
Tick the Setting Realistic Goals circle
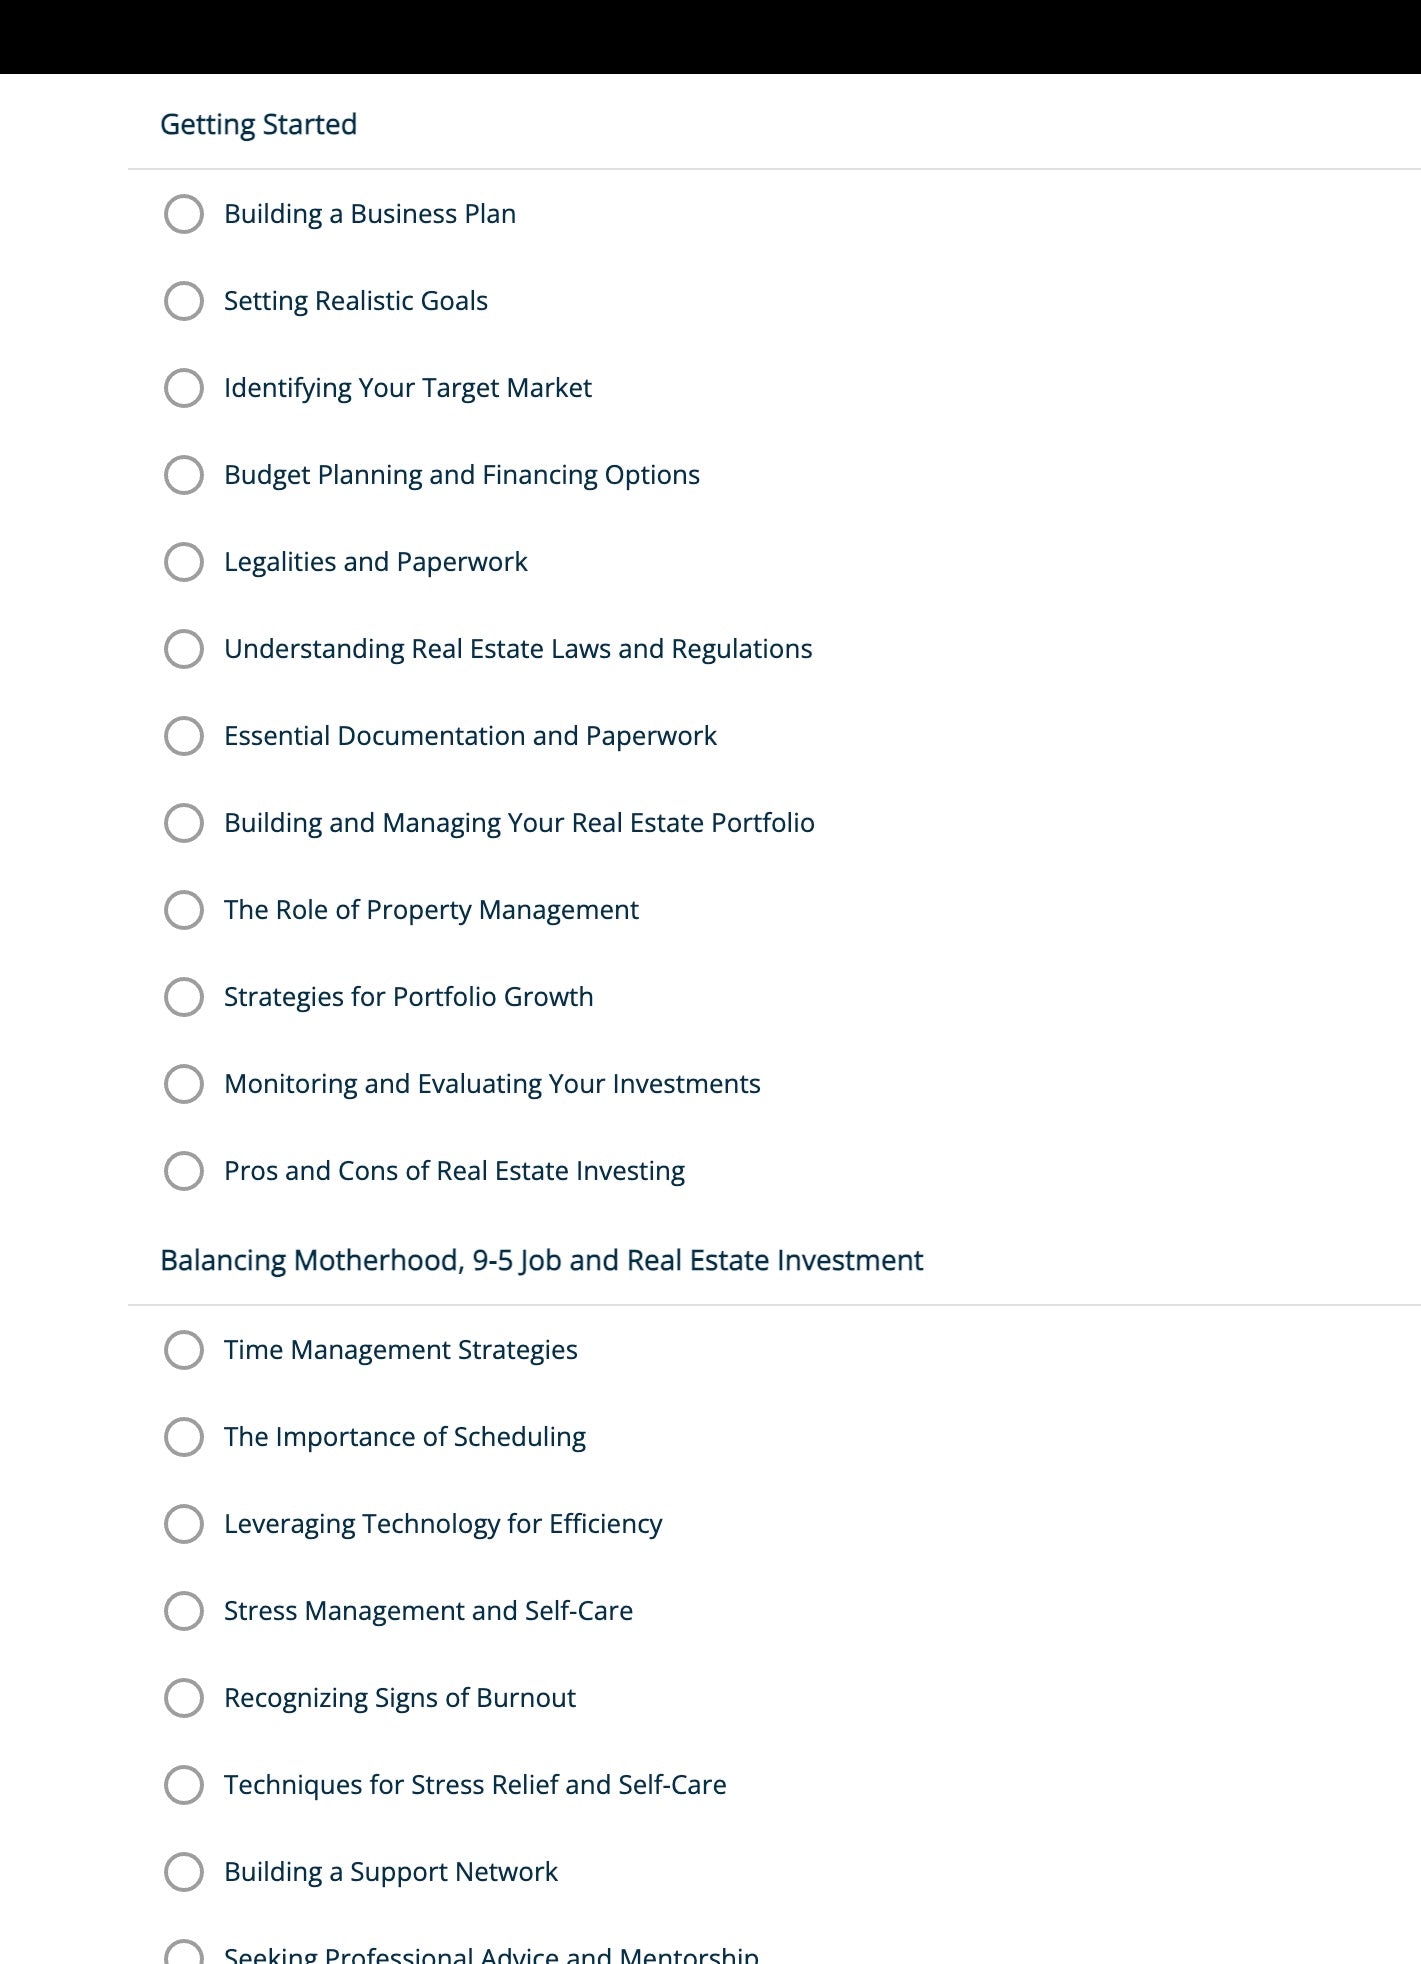(x=184, y=301)
